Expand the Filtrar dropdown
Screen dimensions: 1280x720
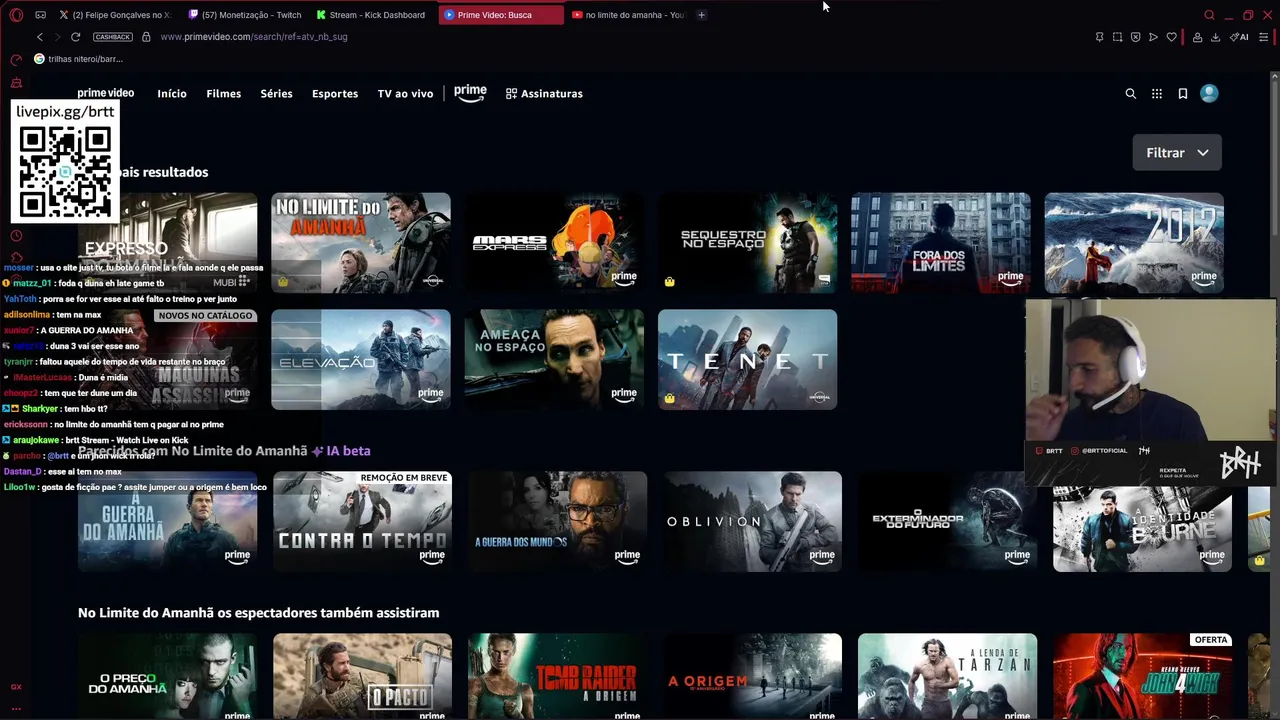(1177, 153)
